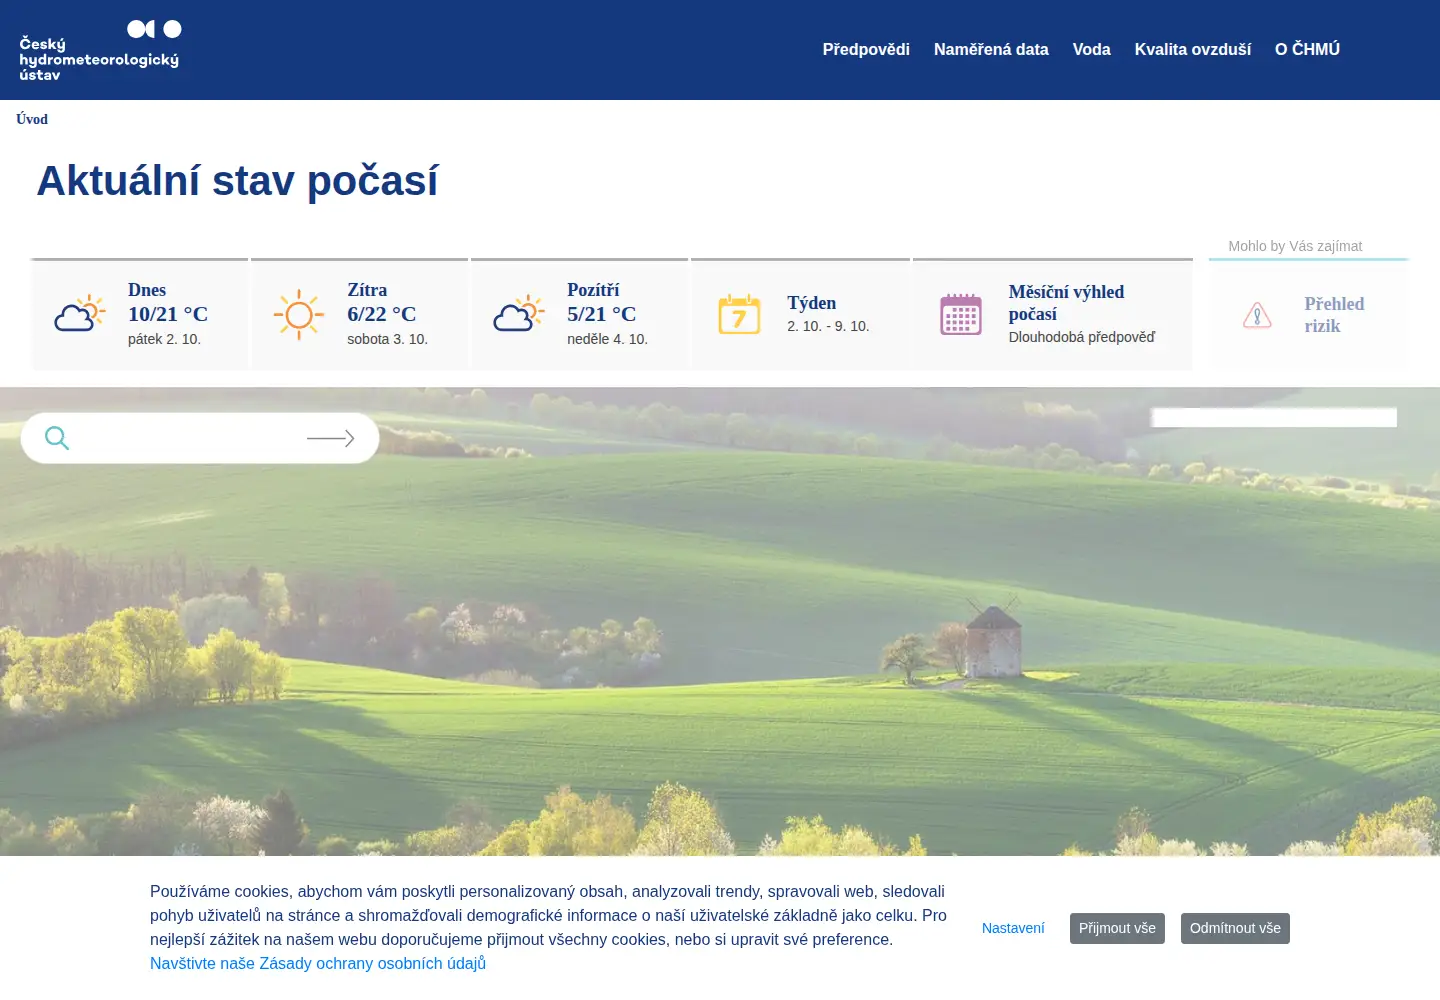Click the '2. 10. - 9. 10.' date range
The width and height of the screenshot is (1440, 1000).
click(x=828, y=326)
